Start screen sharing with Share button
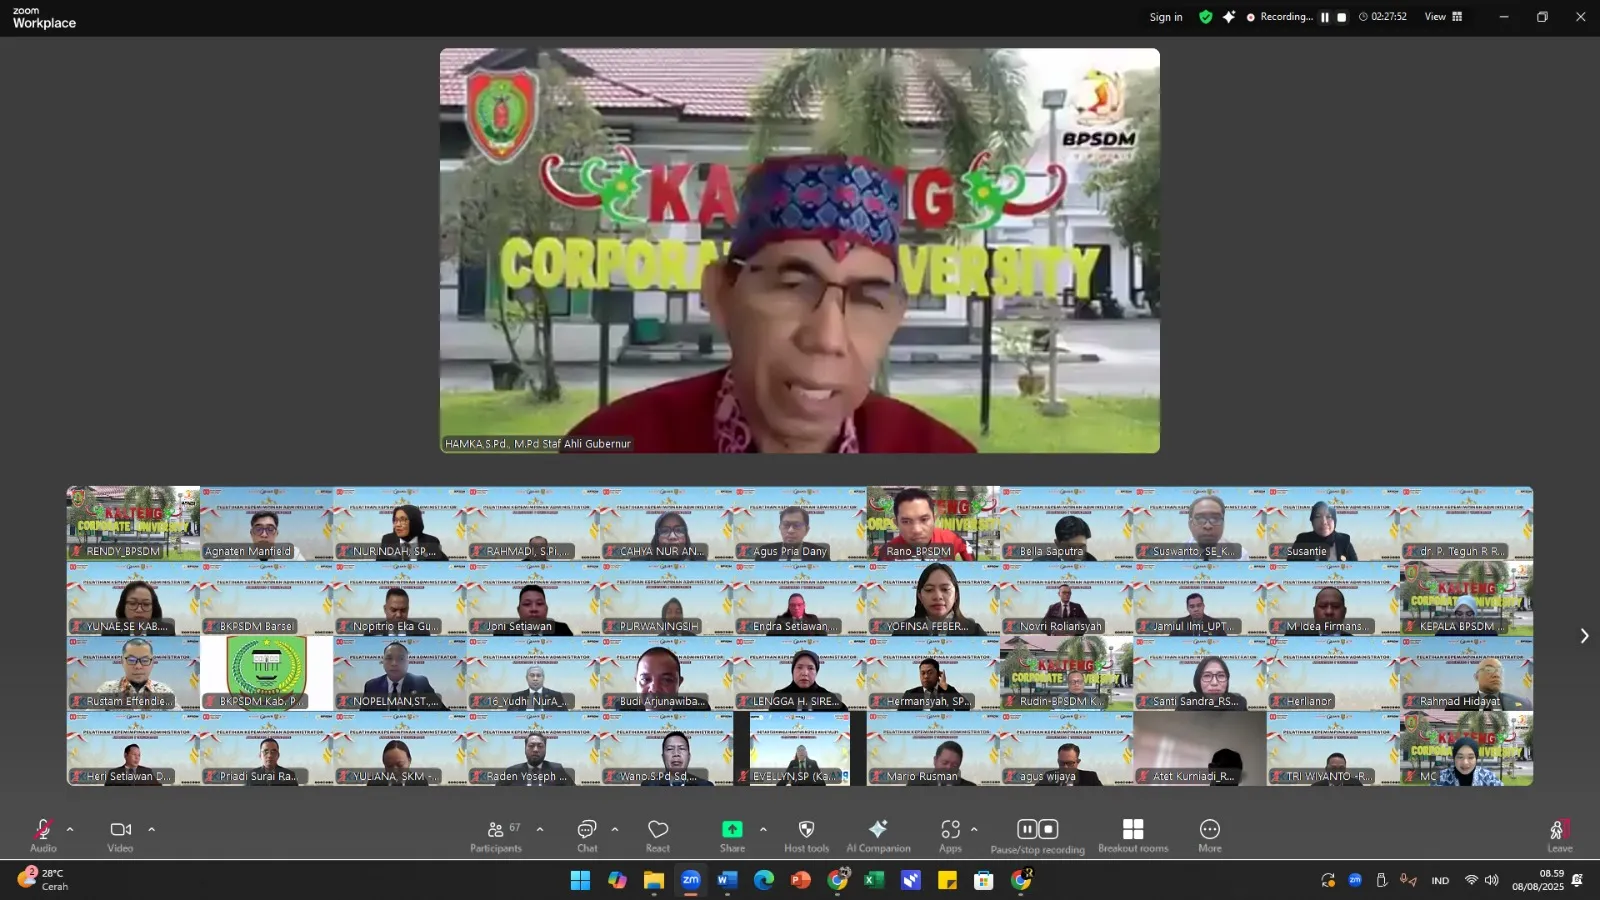The height and width of the screenshot is (900, 1600). point(732,835)
